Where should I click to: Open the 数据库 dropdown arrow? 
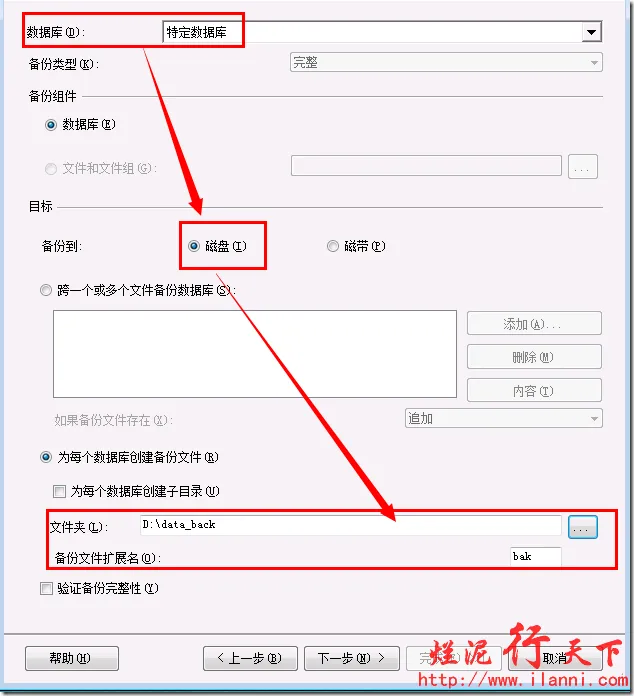(x=591, y=32)
